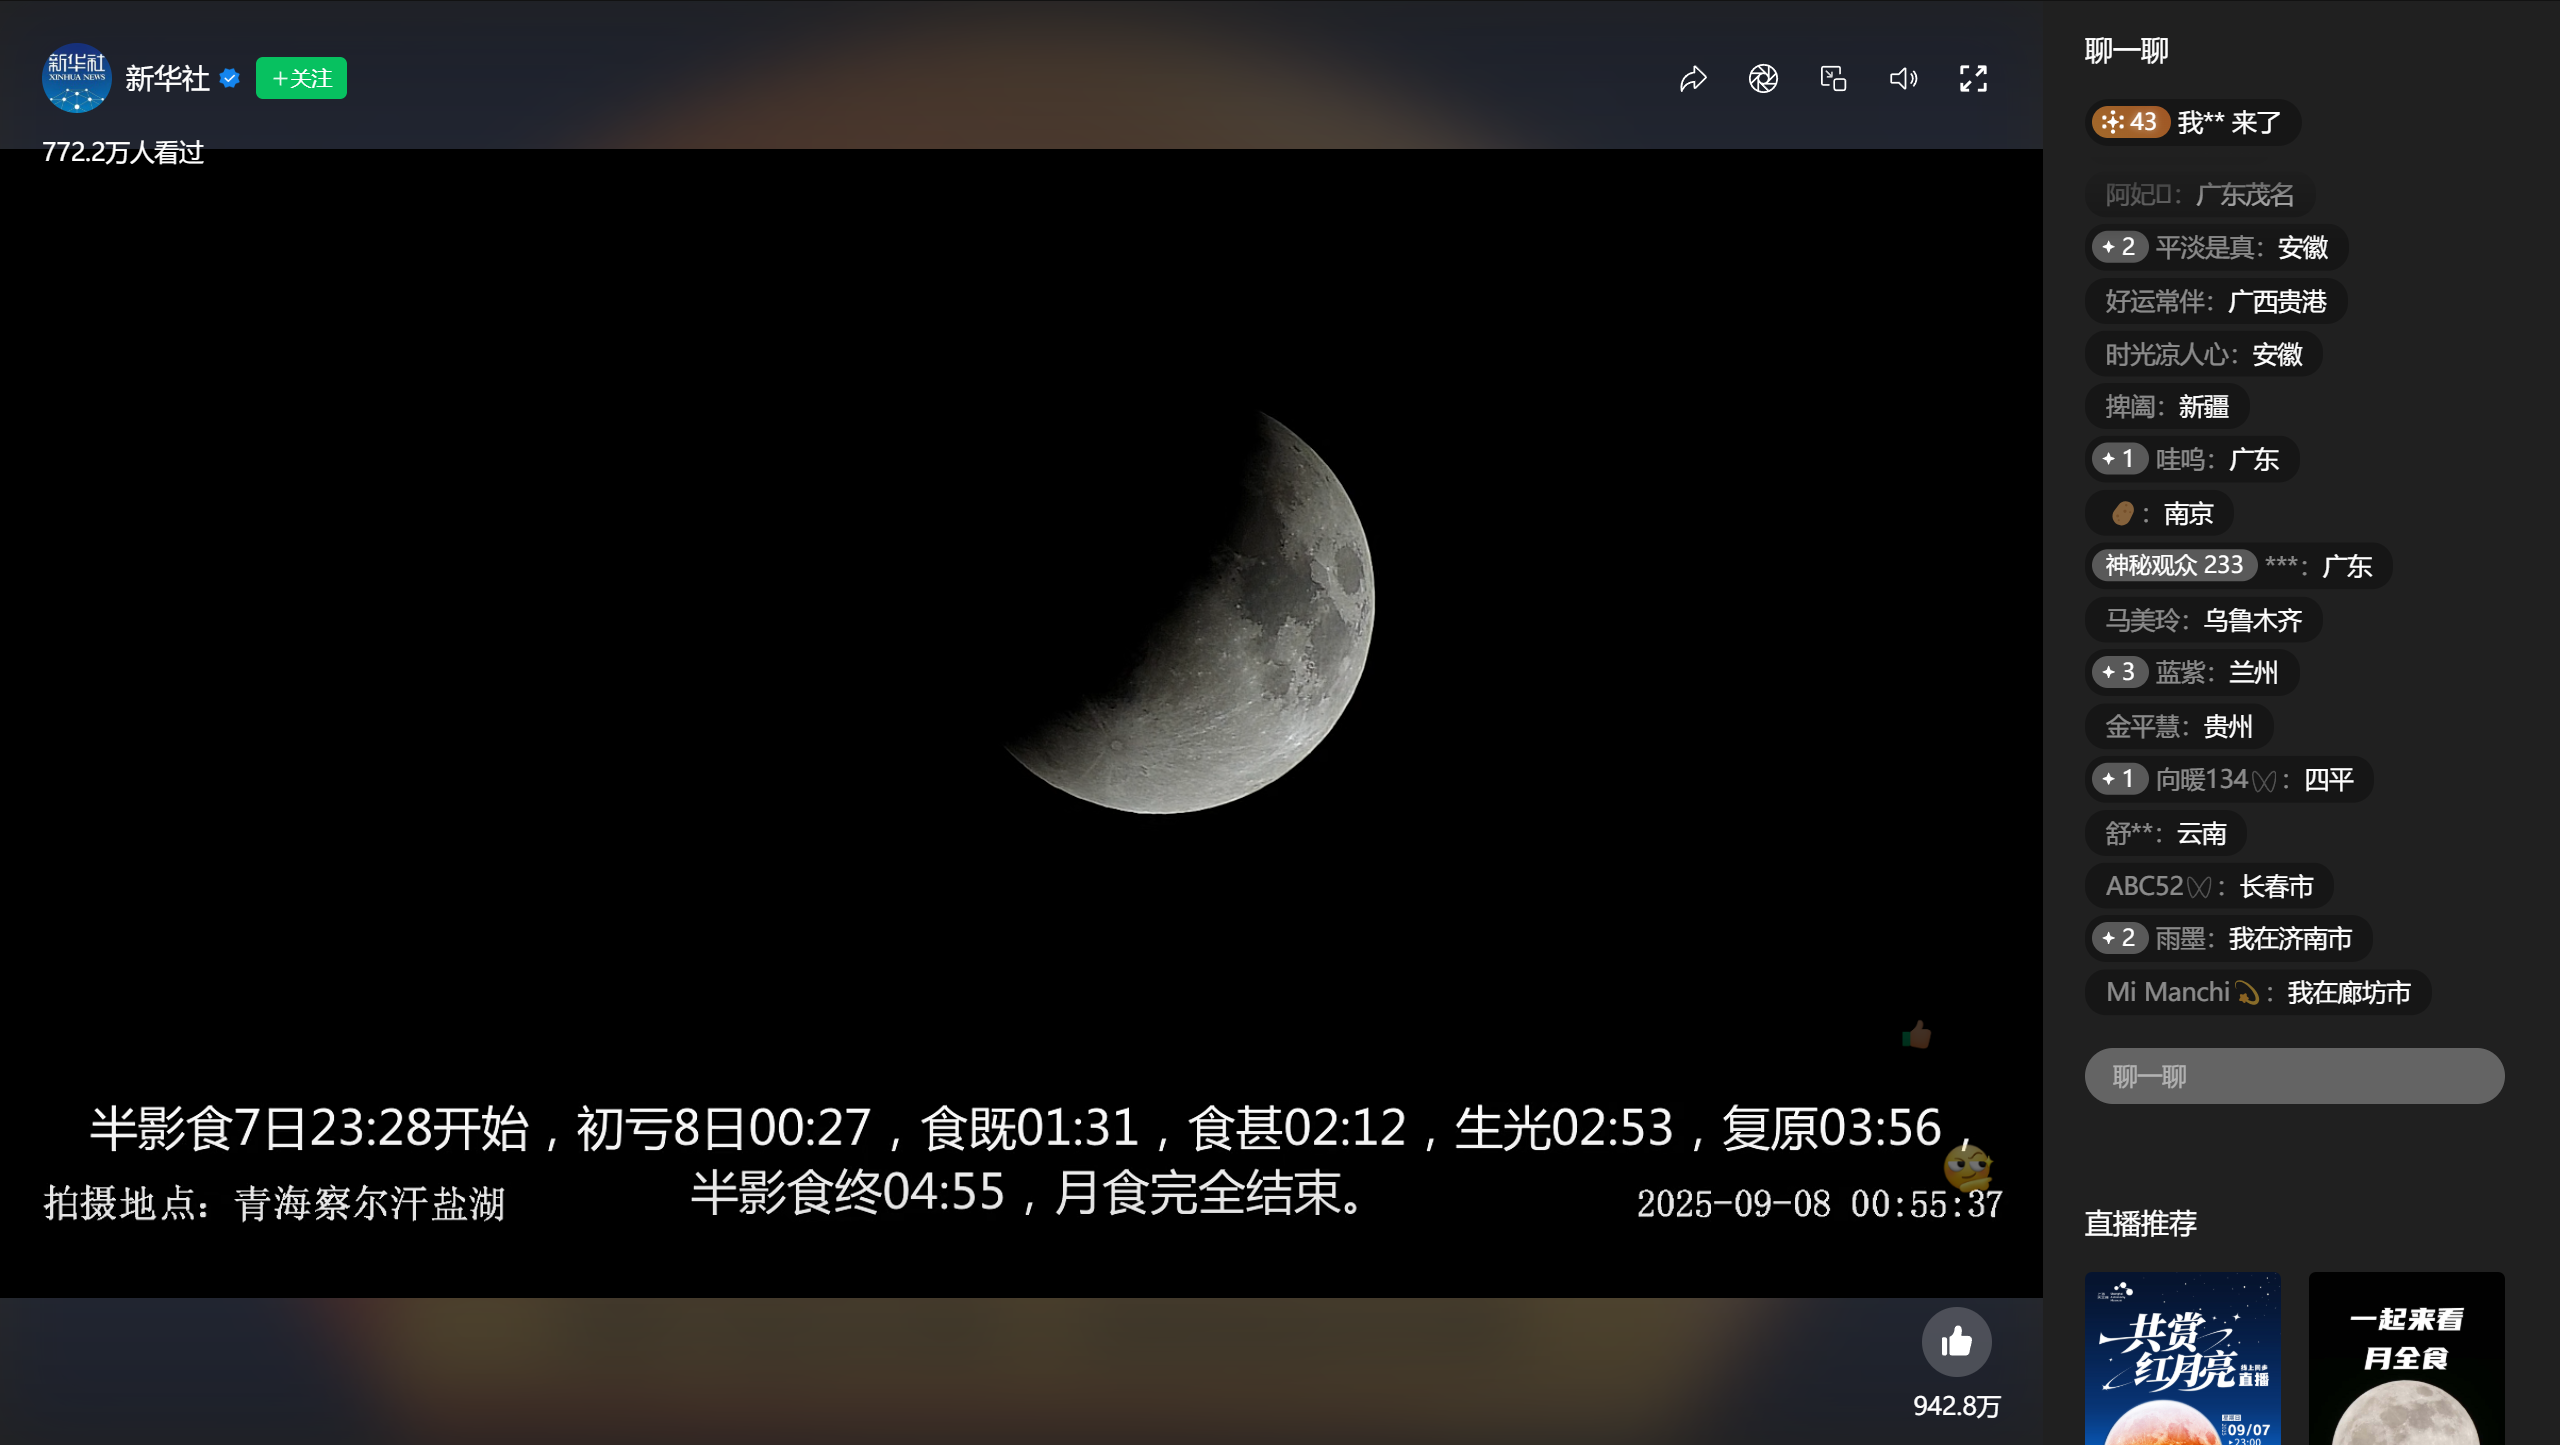Click the 聊一聊 chat panel header
This screenshot has width=2560, height=1445.
[2126, 50]
